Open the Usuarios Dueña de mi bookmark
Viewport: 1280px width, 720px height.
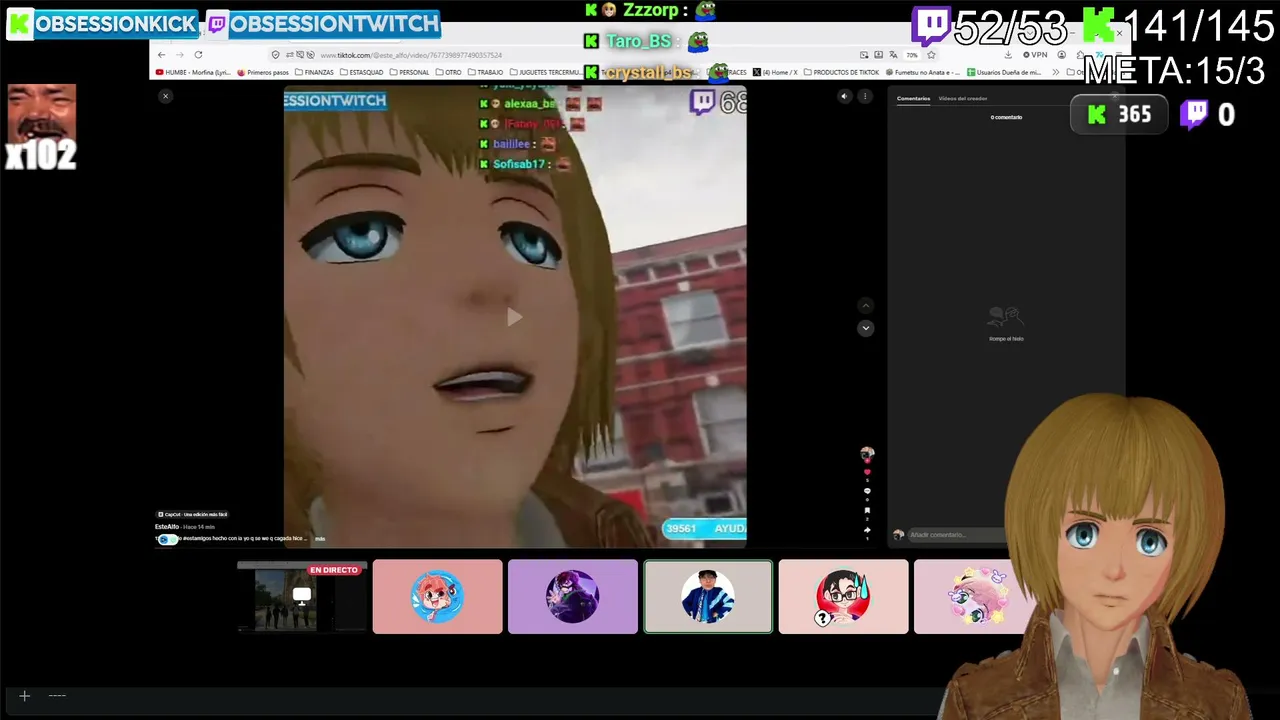coord(1006,72)
